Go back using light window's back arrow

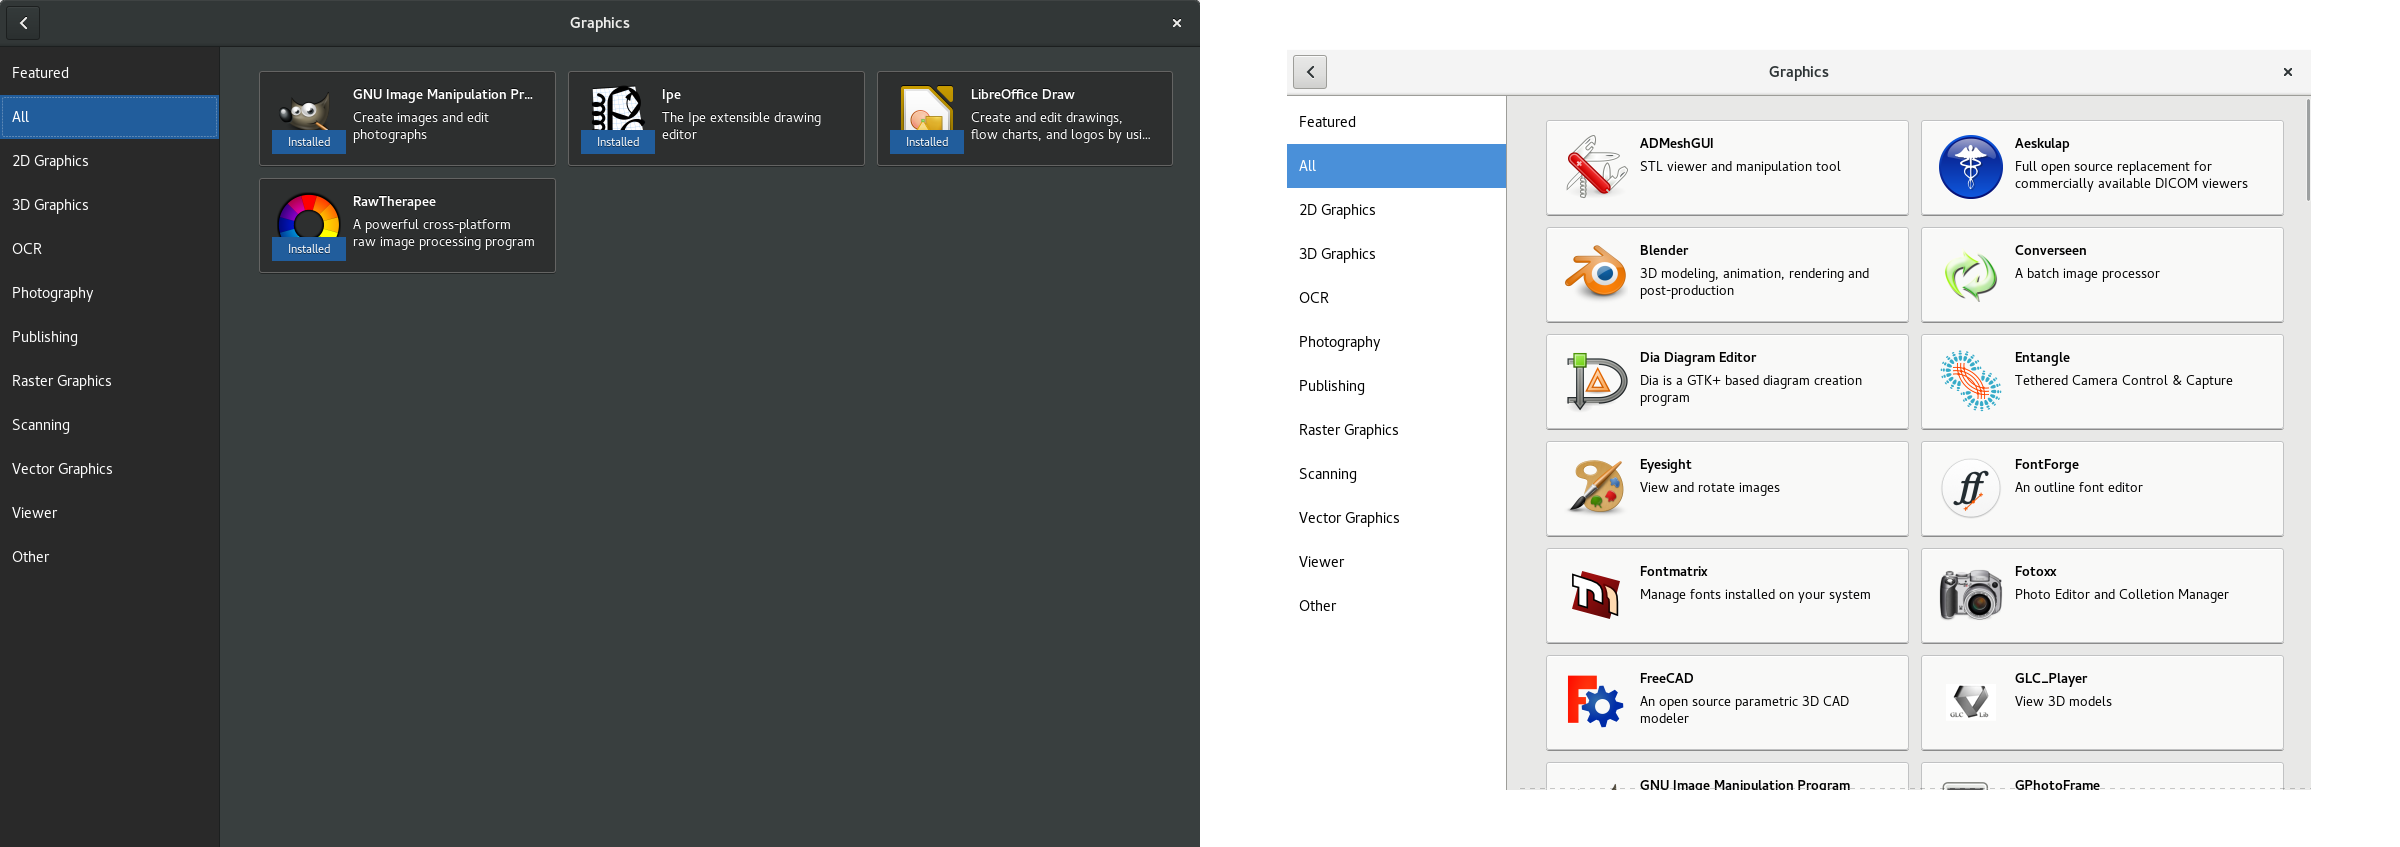(1310, 72)
